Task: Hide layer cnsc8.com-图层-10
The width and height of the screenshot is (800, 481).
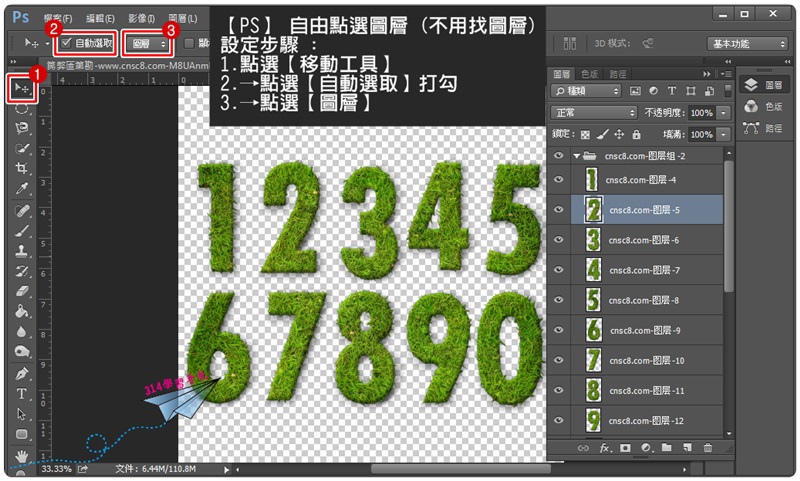Action: [x=559, y=360]
